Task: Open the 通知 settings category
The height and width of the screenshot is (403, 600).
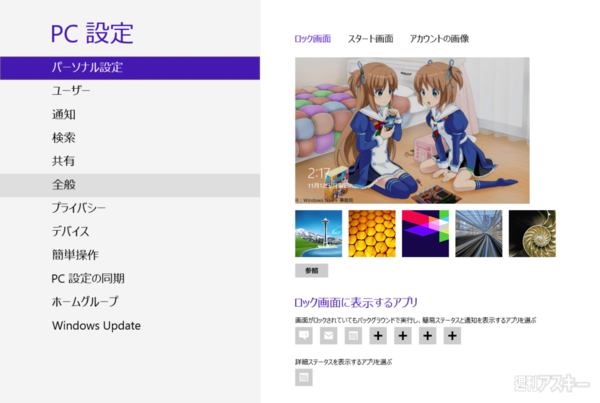Action: click(x=130, y=114)
